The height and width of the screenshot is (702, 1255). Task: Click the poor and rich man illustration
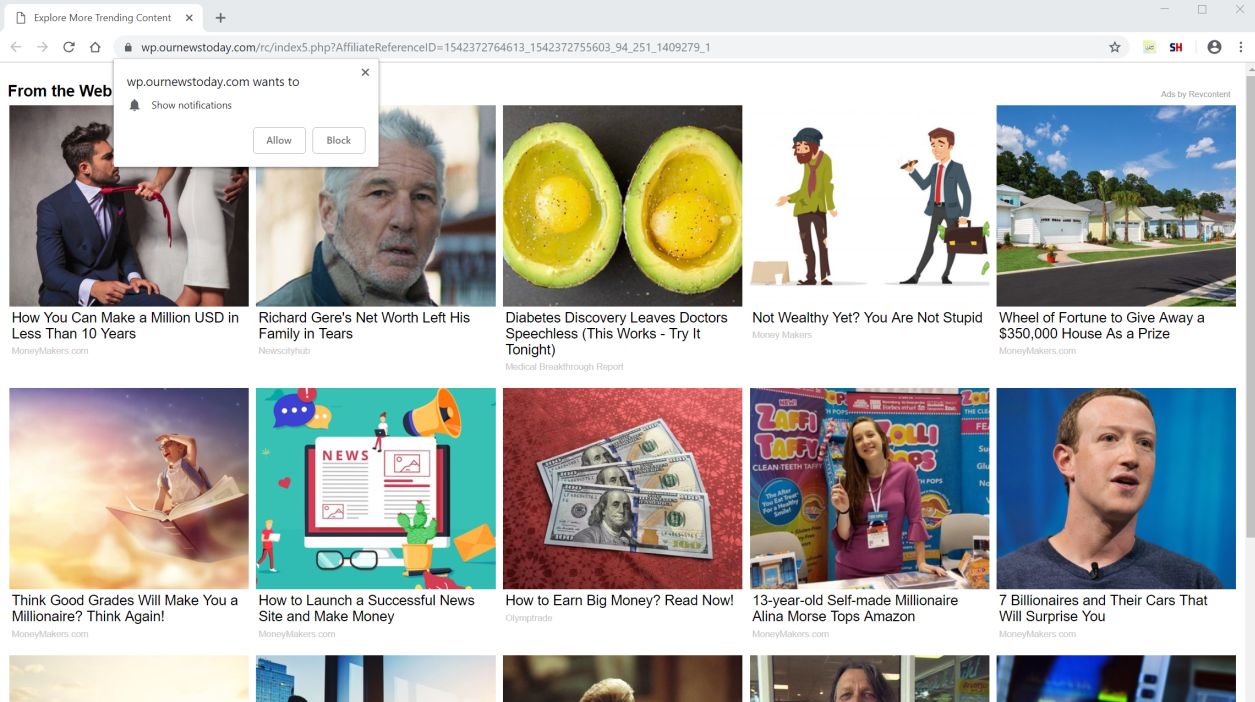[869, 205]
